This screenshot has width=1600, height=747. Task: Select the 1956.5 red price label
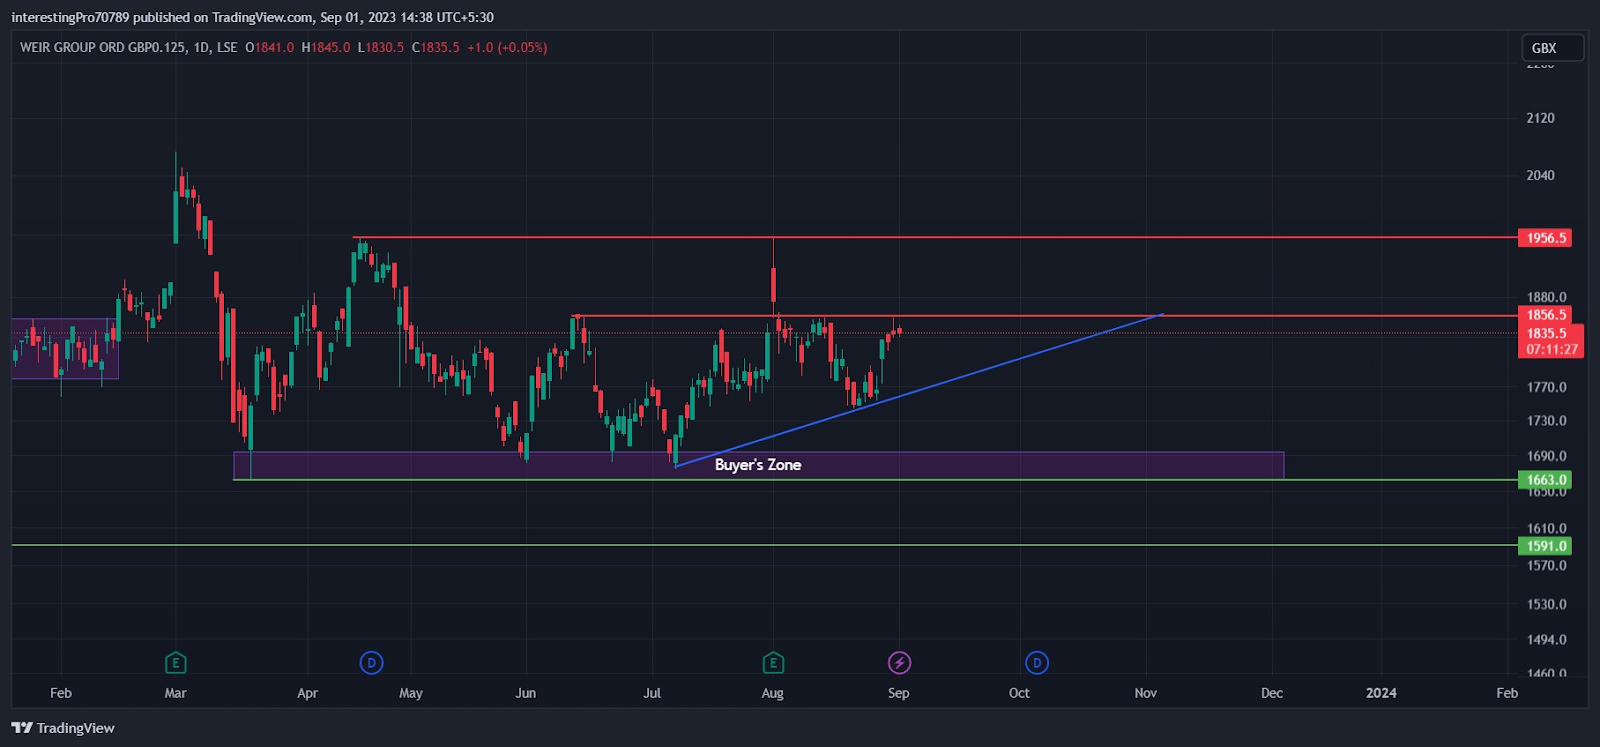pyautogui.click(x=1545, y=238)
